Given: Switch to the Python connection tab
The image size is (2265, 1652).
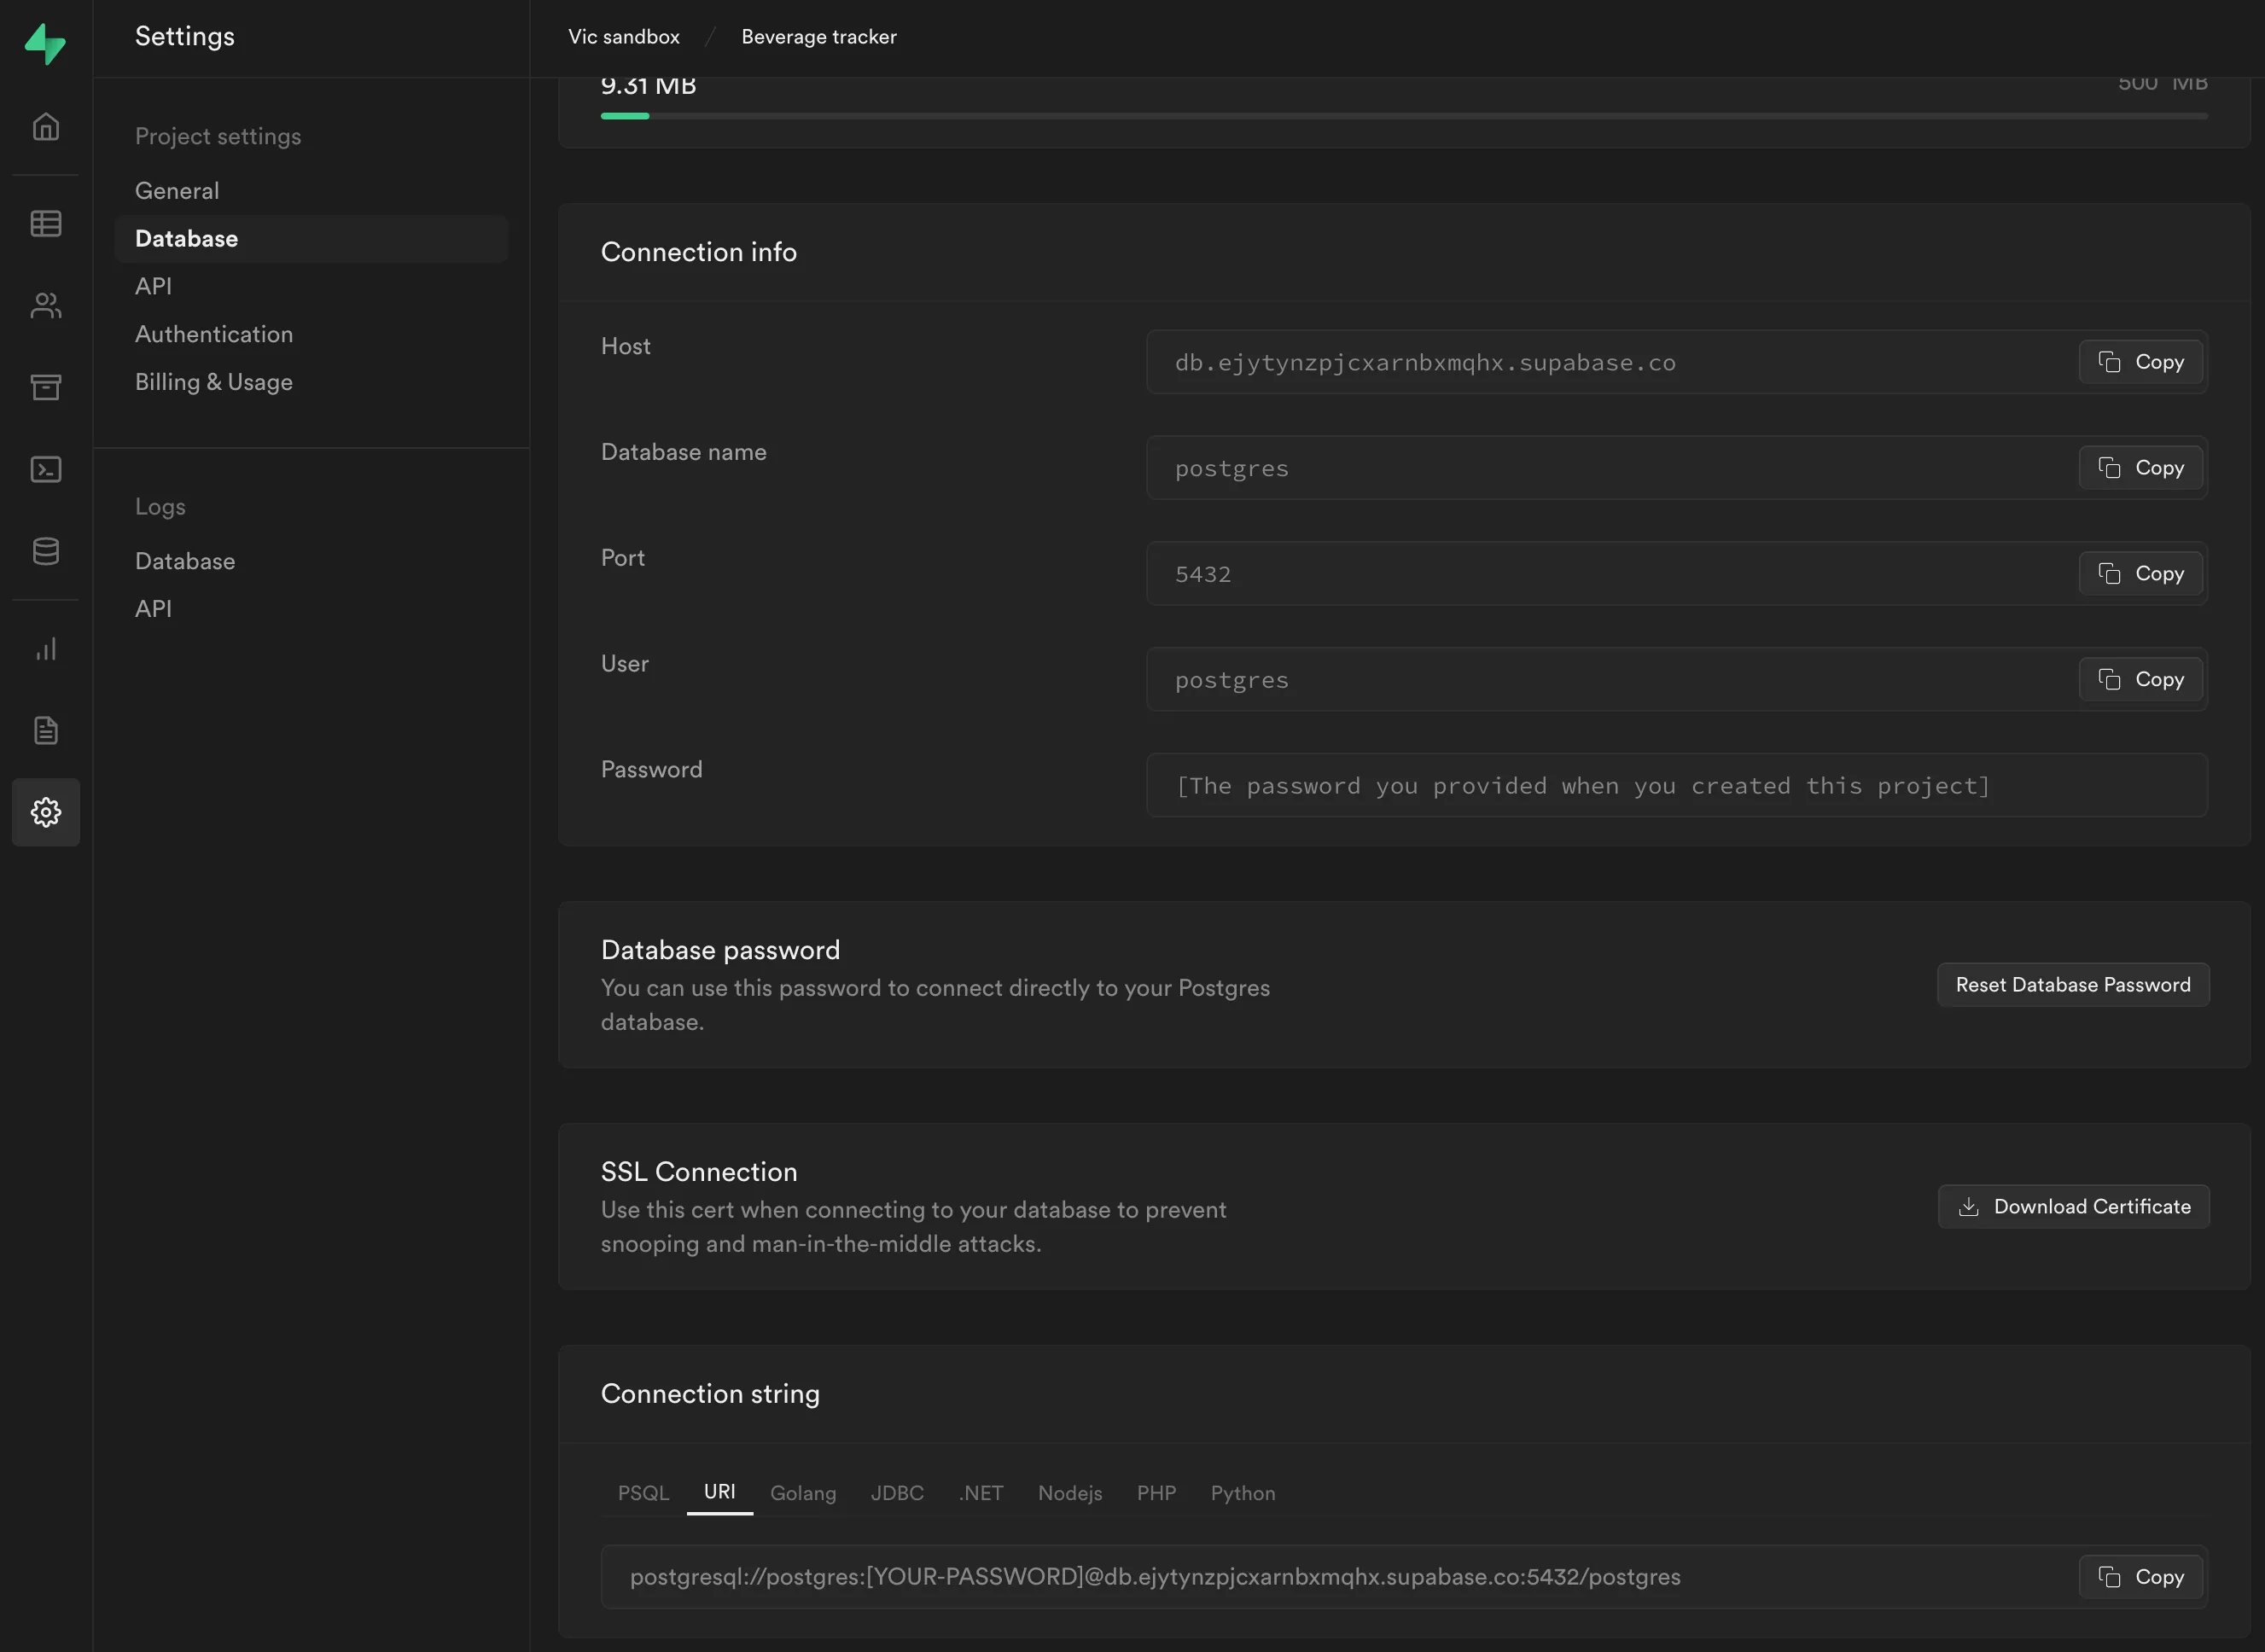Looking at the screenshot, I should [x=1242, y=1493].
